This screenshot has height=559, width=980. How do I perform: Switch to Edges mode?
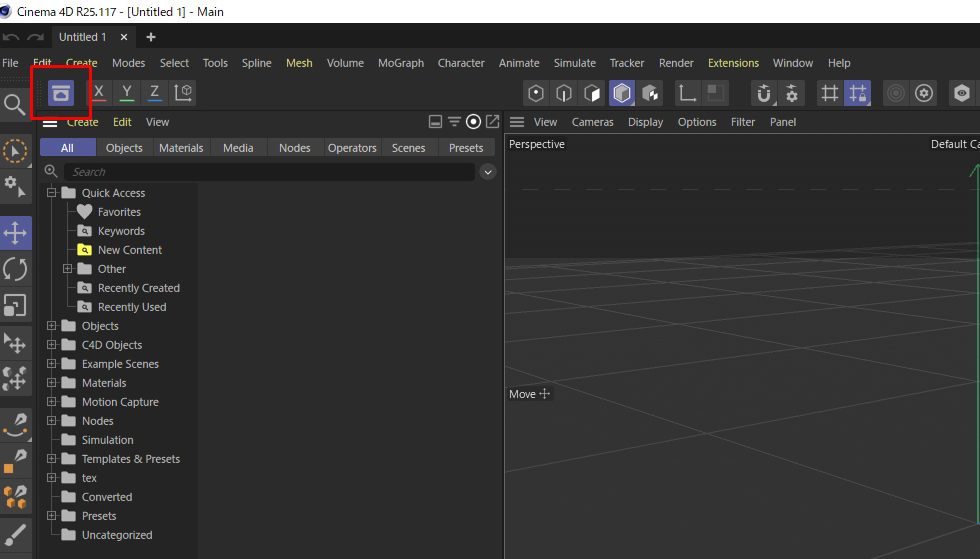(564, 93)
